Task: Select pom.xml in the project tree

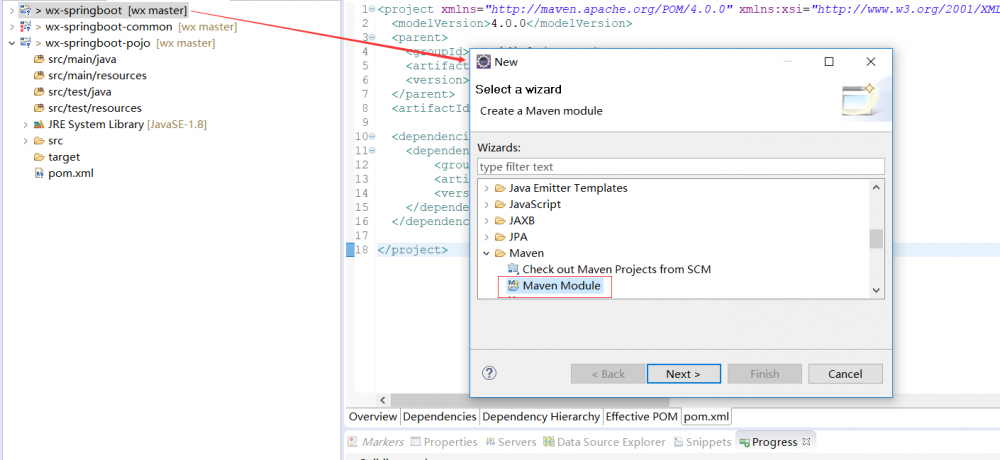Action: tap(71, 174)
